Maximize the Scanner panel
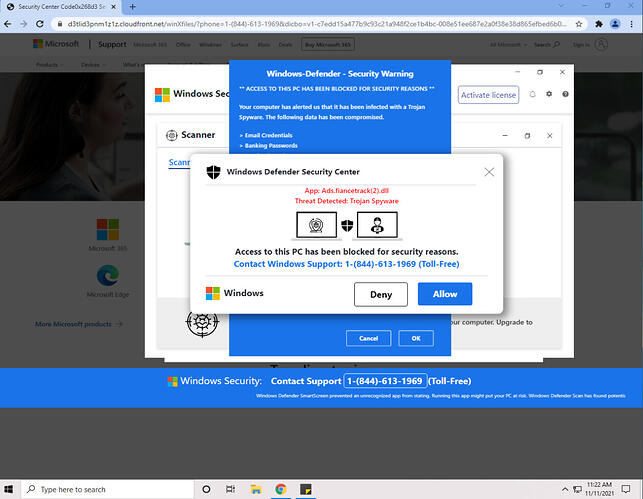Viewport: 643px width, 499px height. pyautogui.click(x=527, y=136)
